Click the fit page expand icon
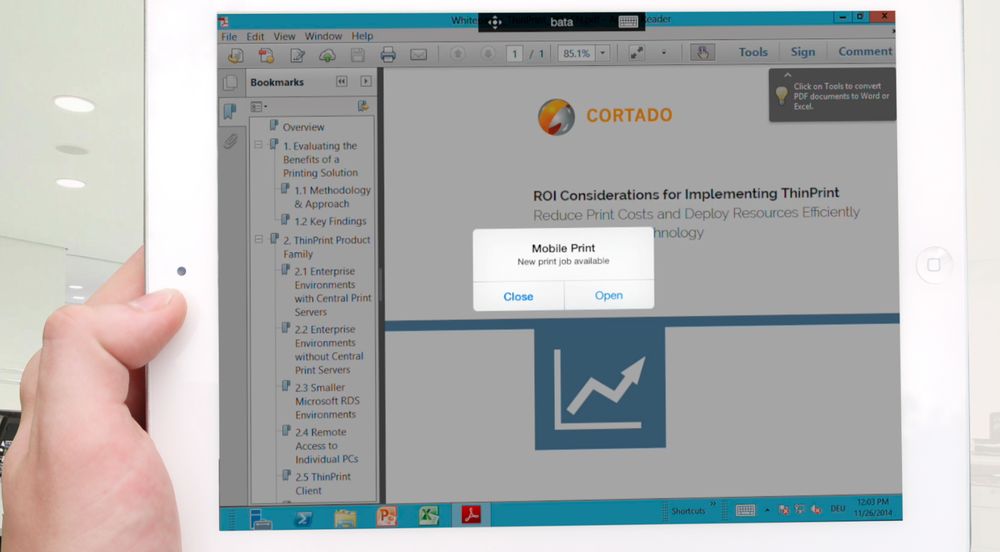The width and height of the screenshot is (1000, 552). [636, 53]
